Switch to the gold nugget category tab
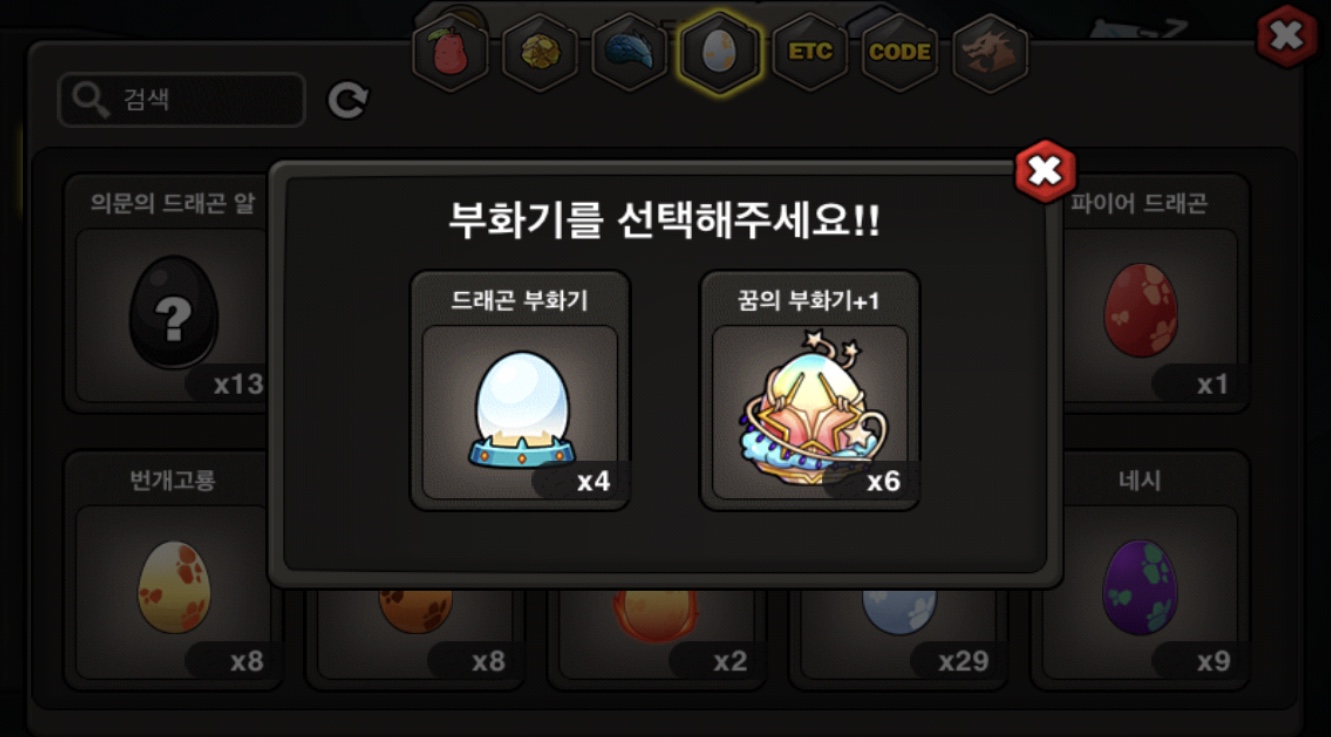The image size is (1331, 737). (x=540, y=52)
